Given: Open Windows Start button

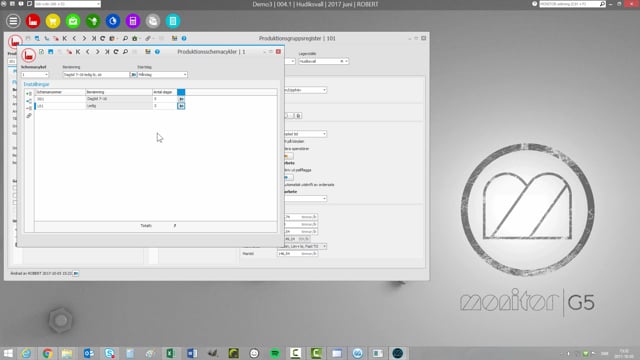Looking at the screenshot, I should coord(8,353).
